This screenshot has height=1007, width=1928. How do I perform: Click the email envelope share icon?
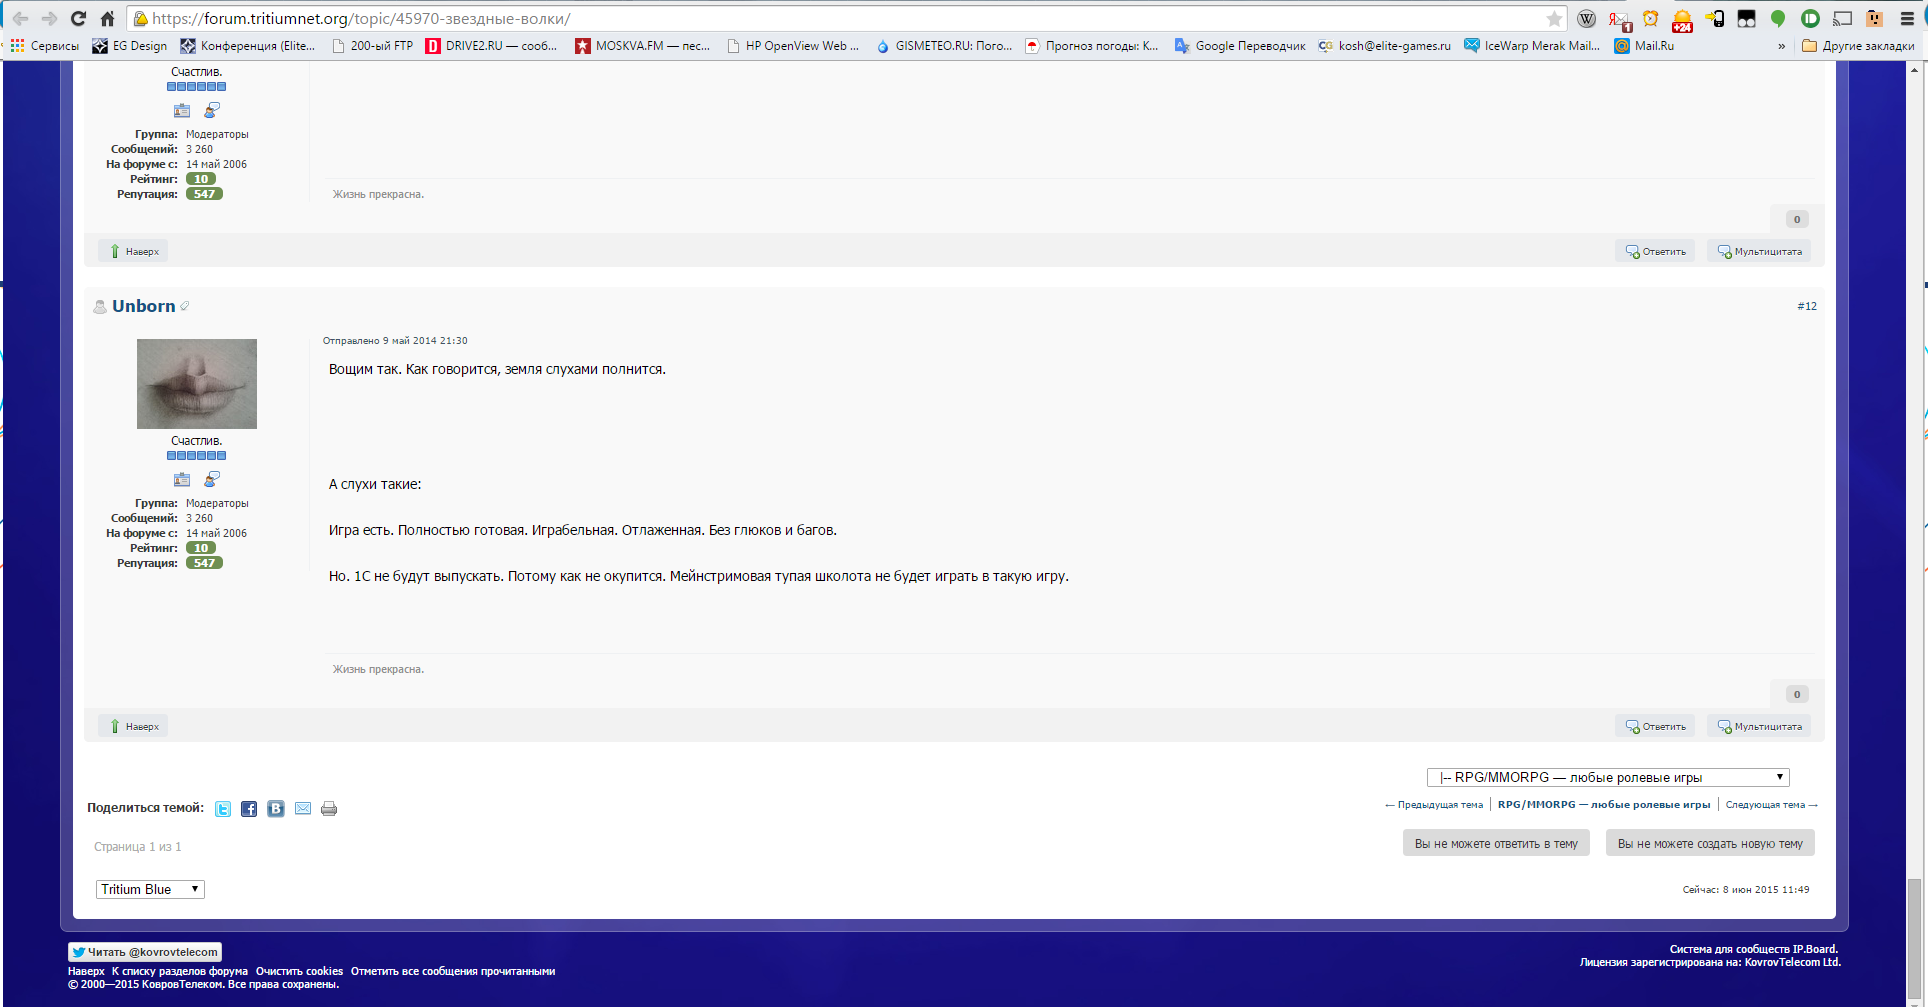303,809
